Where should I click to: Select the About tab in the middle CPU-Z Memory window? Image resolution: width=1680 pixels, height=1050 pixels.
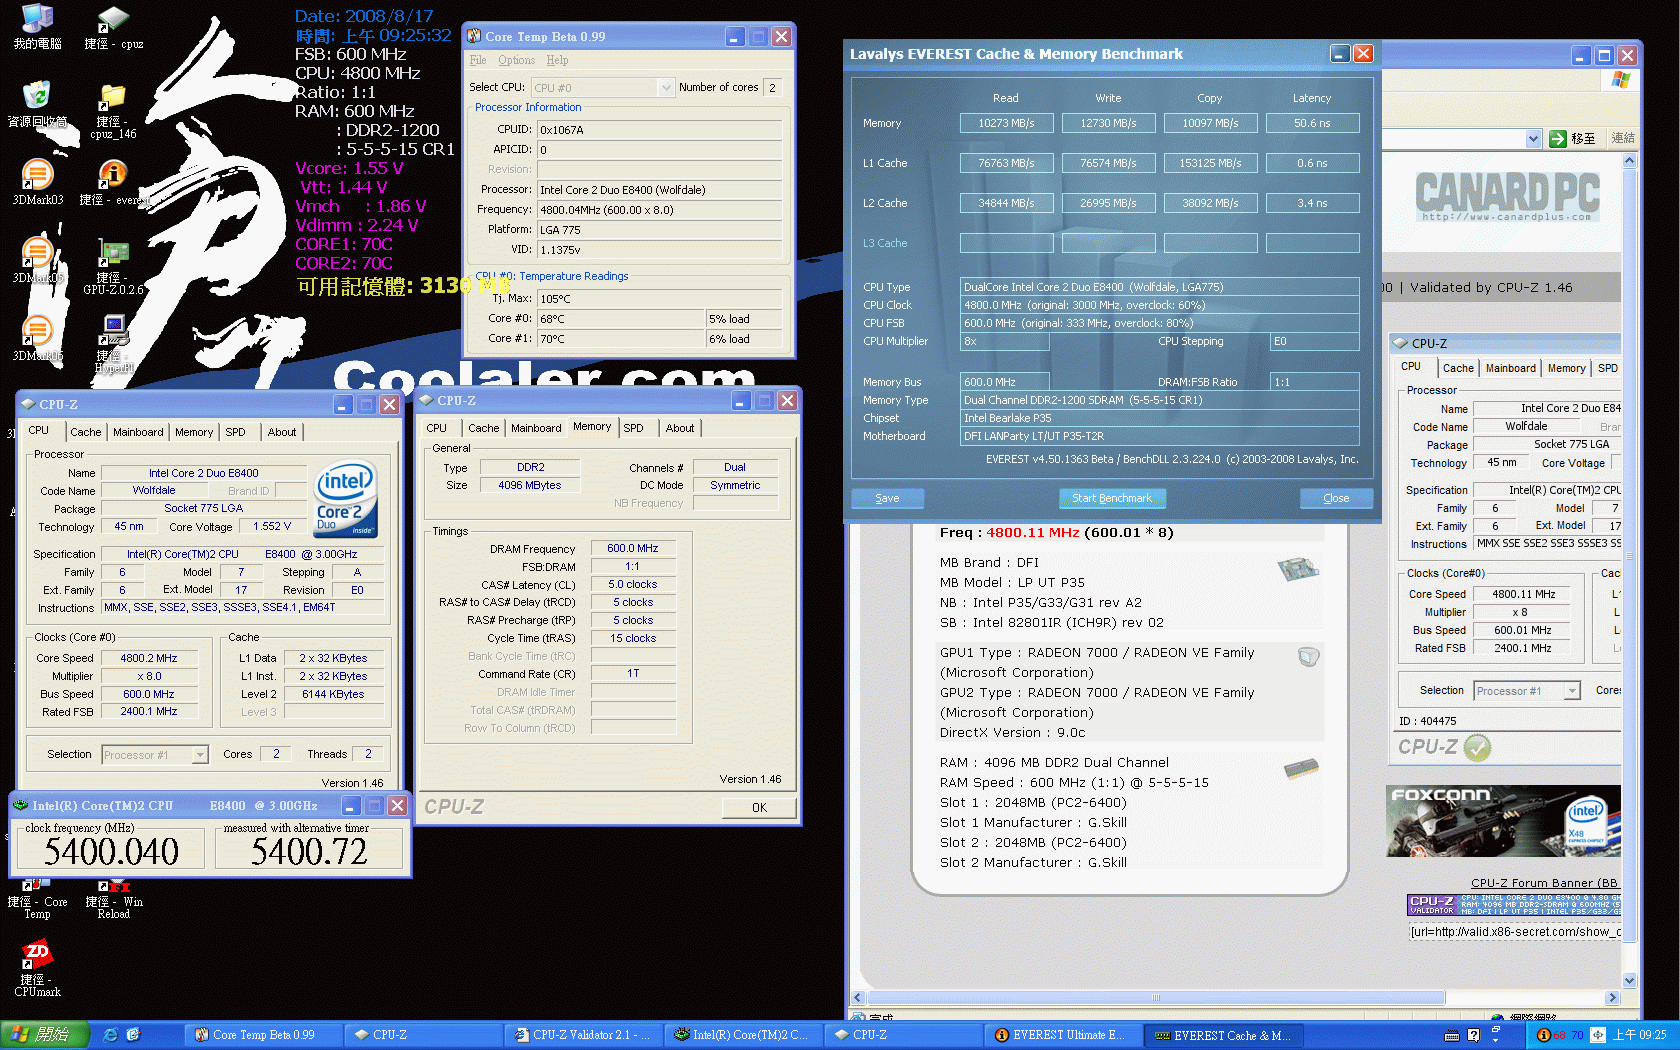[x=680, y=428]
